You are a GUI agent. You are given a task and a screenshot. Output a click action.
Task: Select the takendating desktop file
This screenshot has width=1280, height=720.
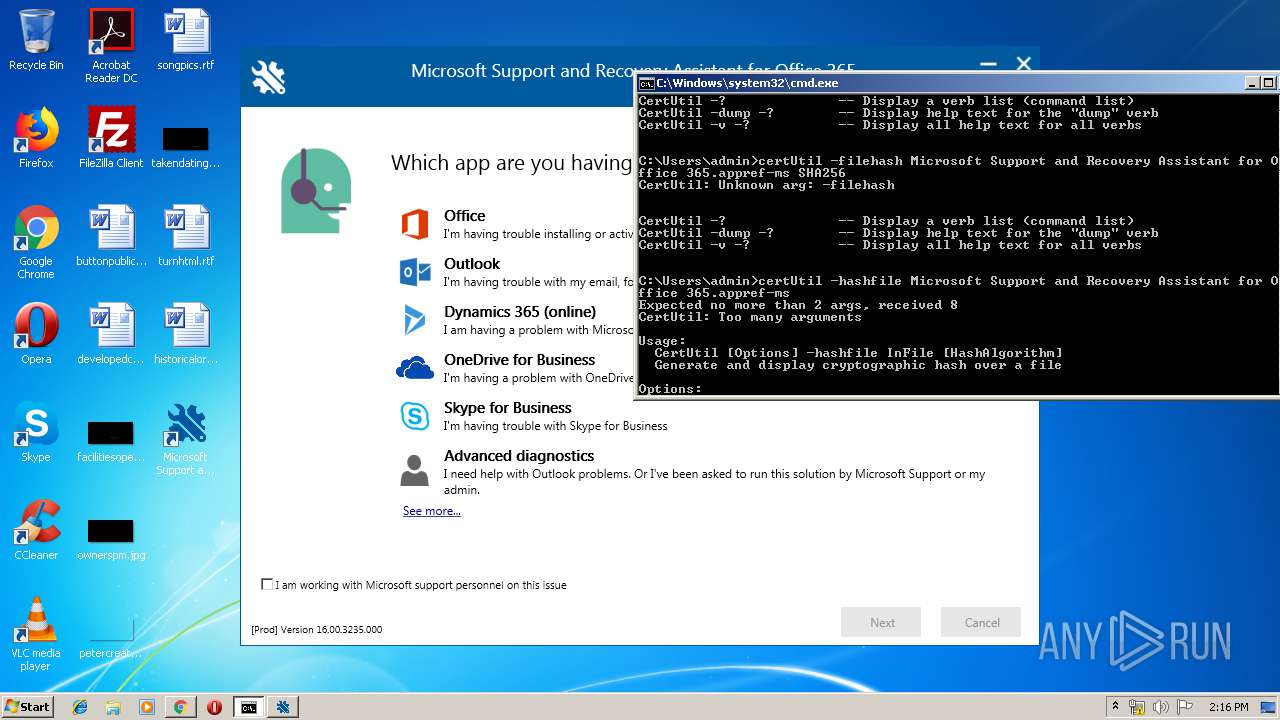pyautogui.click(x=186, y=146)
